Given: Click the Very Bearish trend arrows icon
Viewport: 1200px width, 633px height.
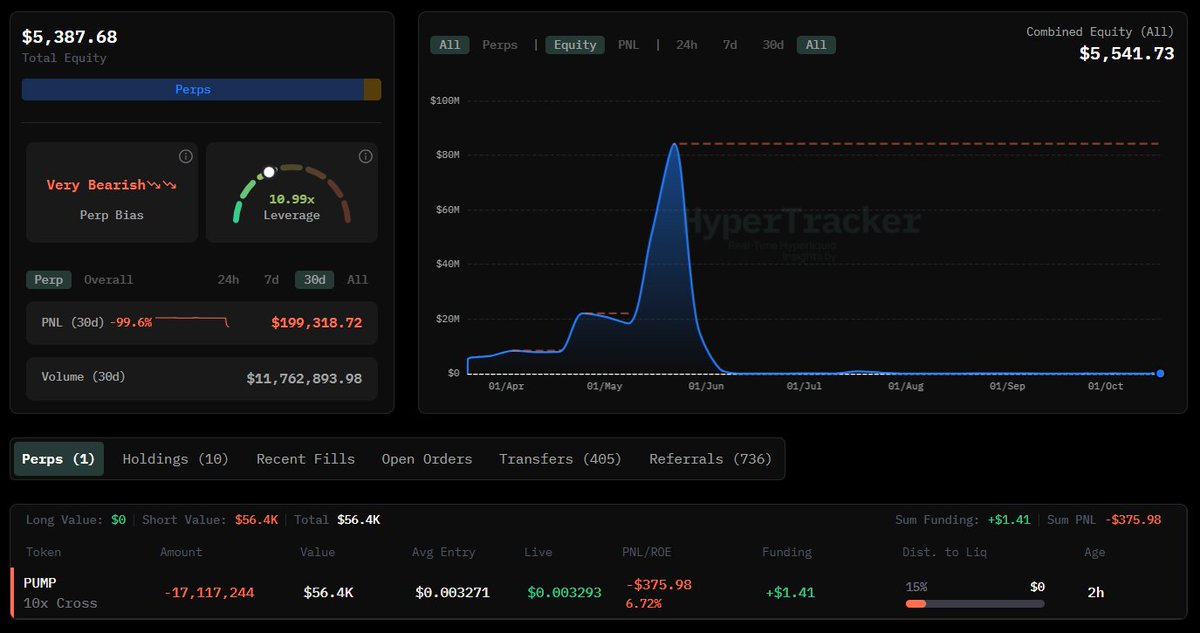Looking at the screenshot, I should pyautogui.click(x=162, y=185).
